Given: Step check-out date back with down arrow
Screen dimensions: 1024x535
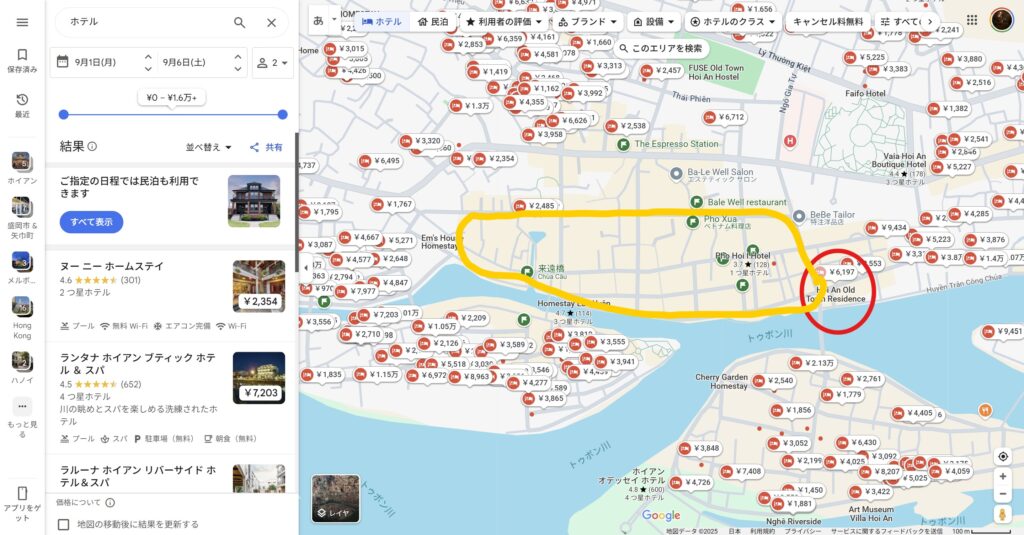Looking at the screenshot, I should [238, 69].
